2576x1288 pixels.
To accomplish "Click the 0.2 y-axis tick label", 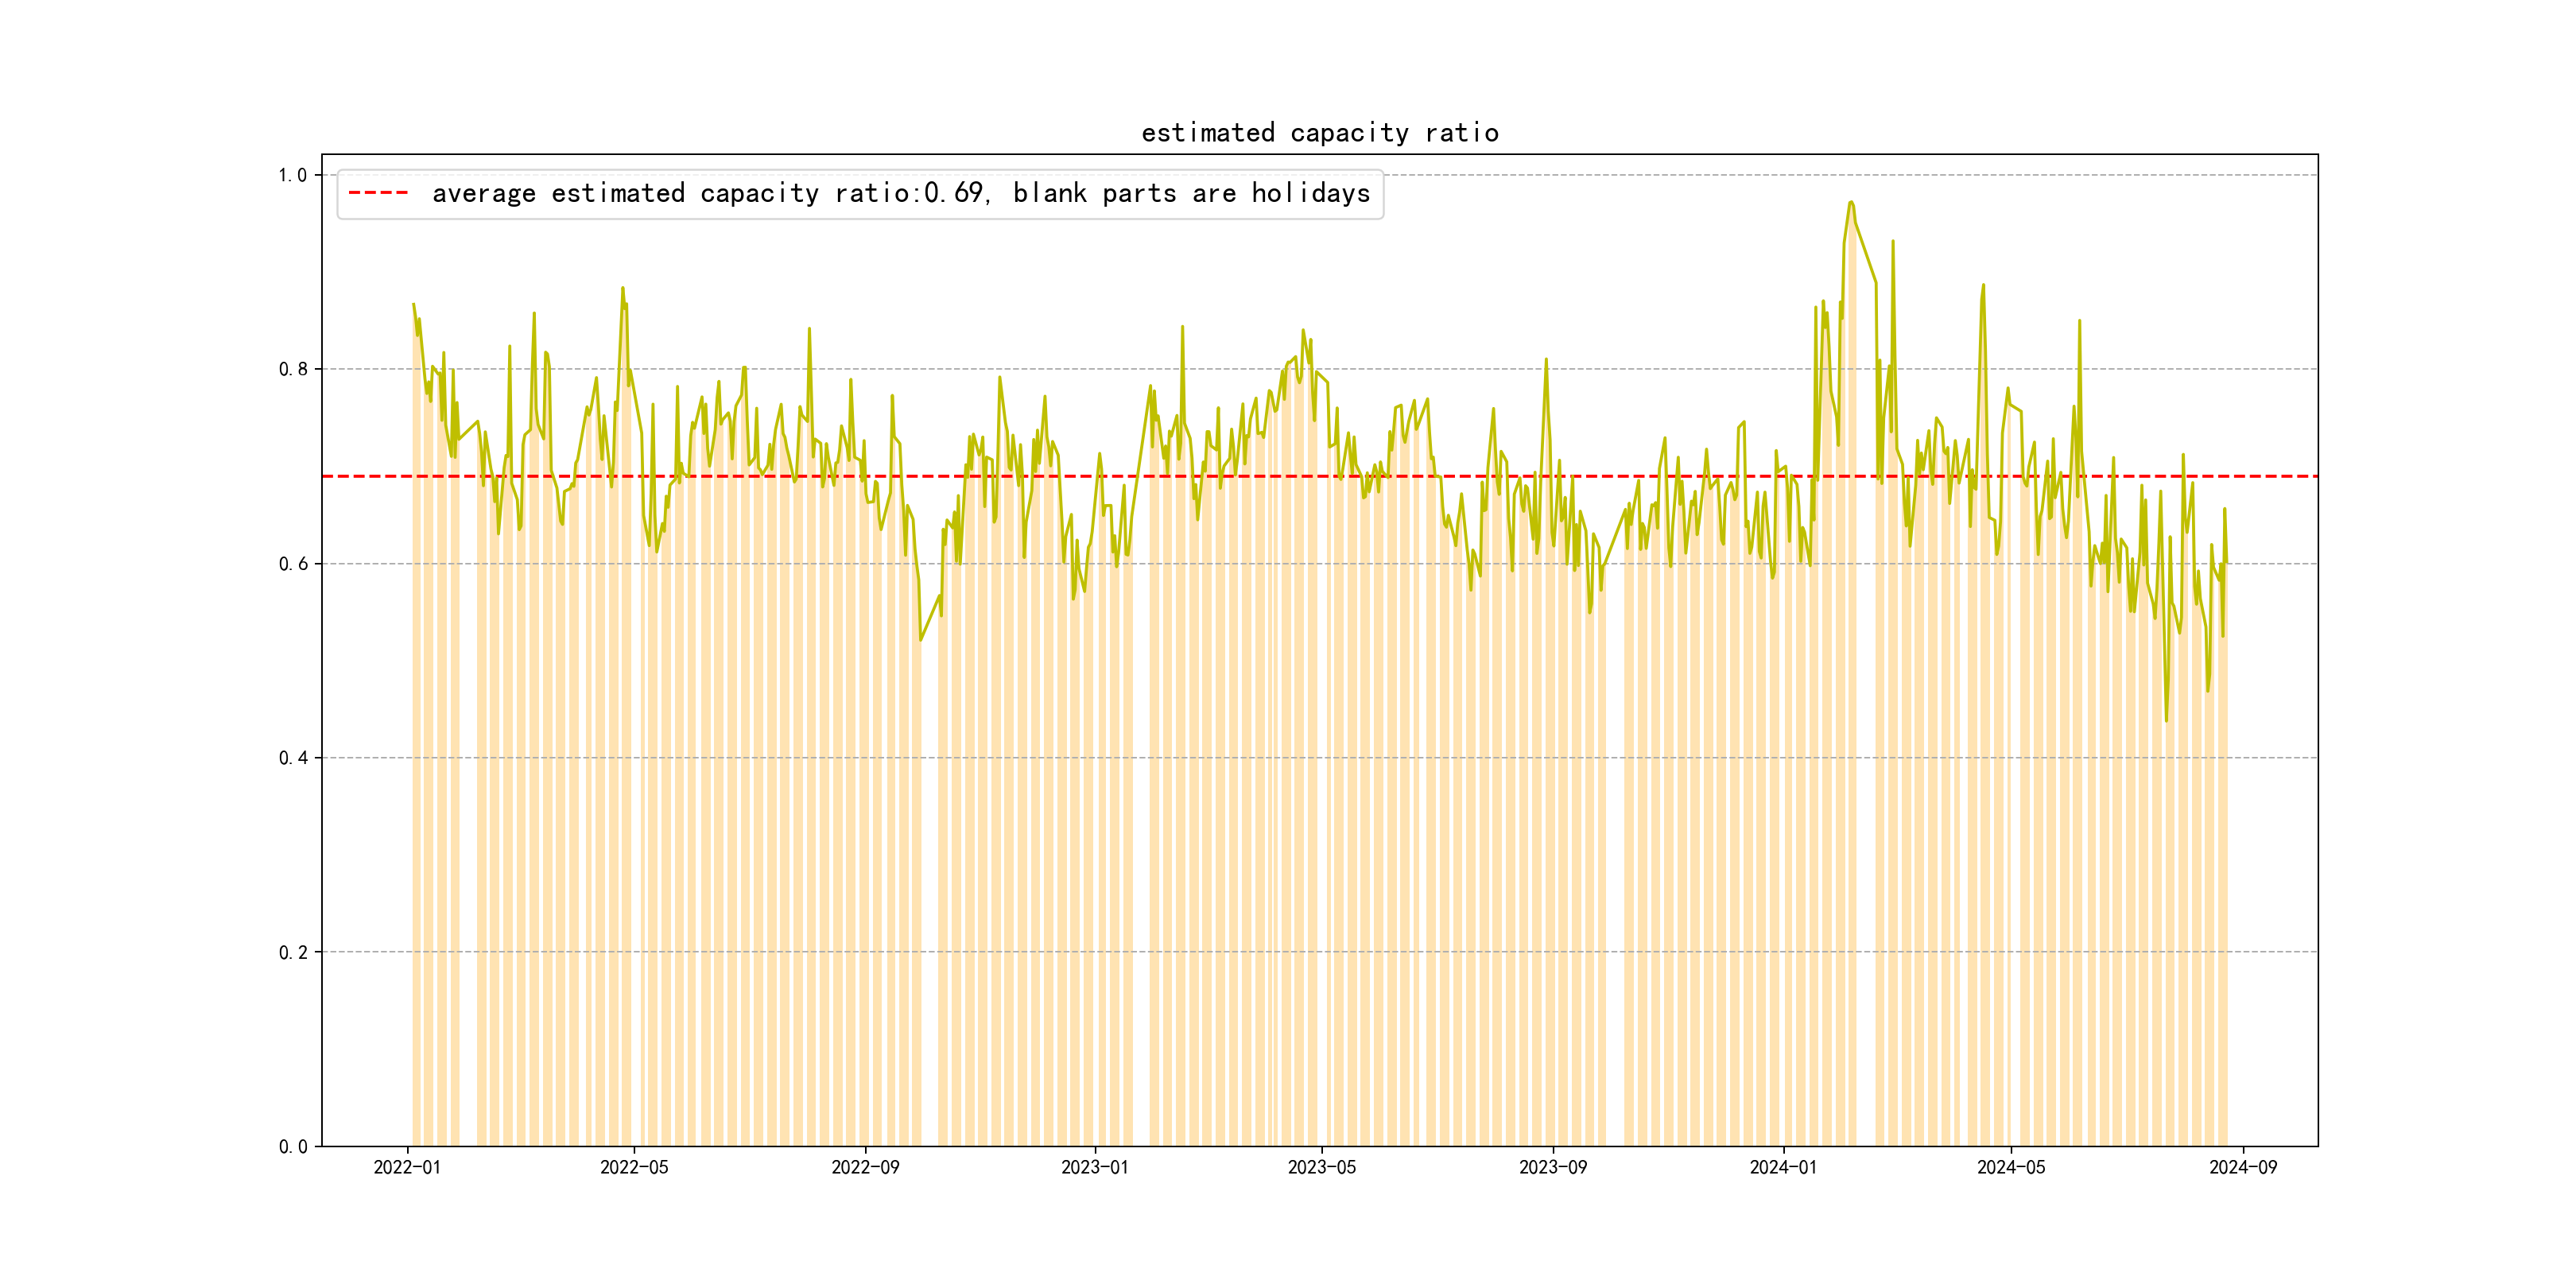I will click(293, 952).
